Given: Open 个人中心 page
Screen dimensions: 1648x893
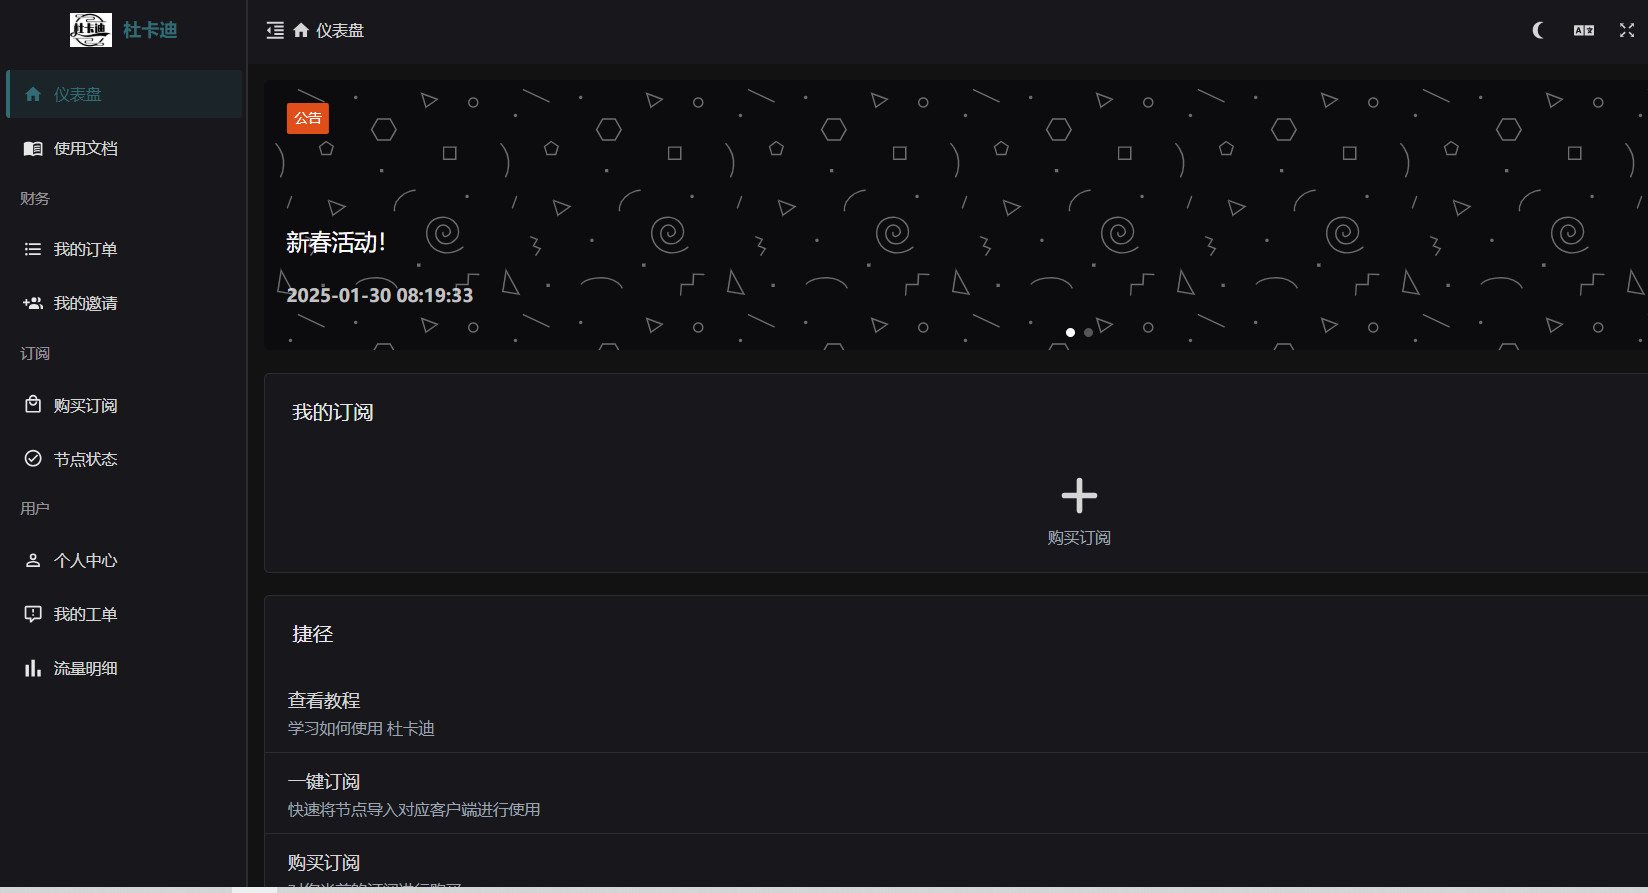Looking at the screenshot, I should tap(124, 560).
